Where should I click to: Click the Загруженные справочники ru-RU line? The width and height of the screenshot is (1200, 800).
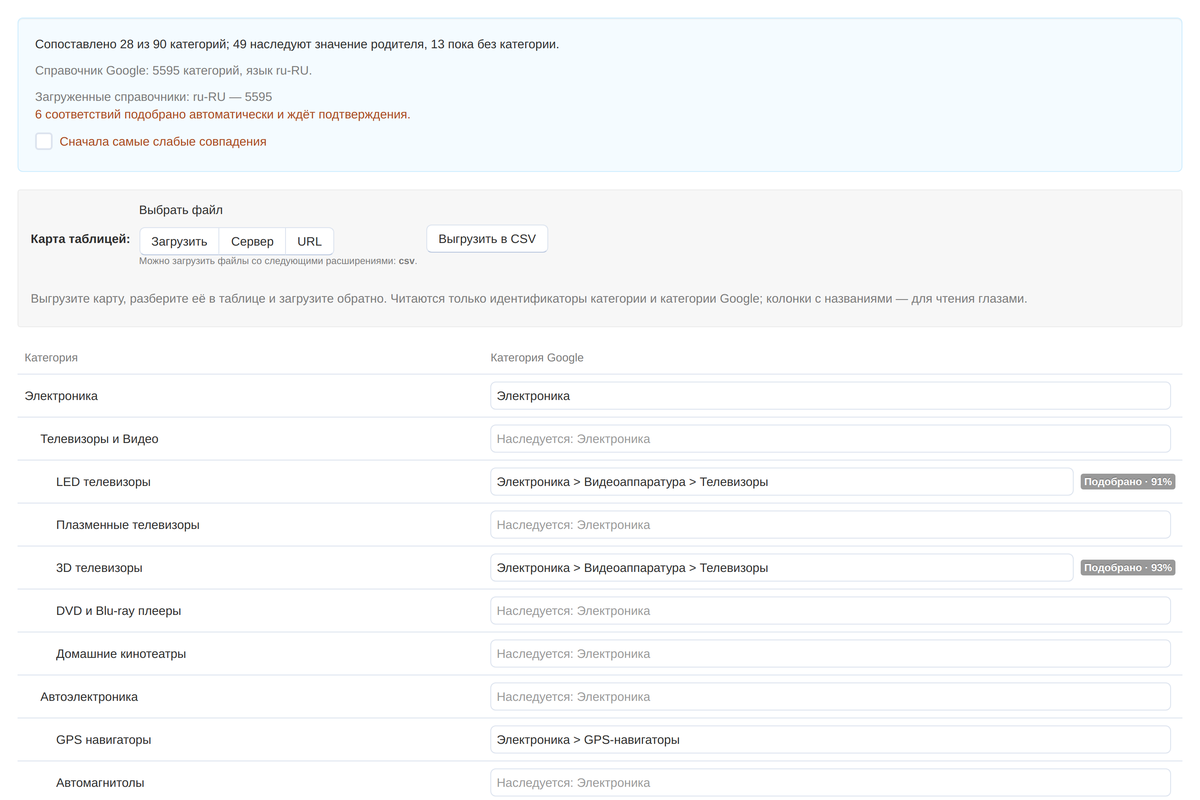153,97
